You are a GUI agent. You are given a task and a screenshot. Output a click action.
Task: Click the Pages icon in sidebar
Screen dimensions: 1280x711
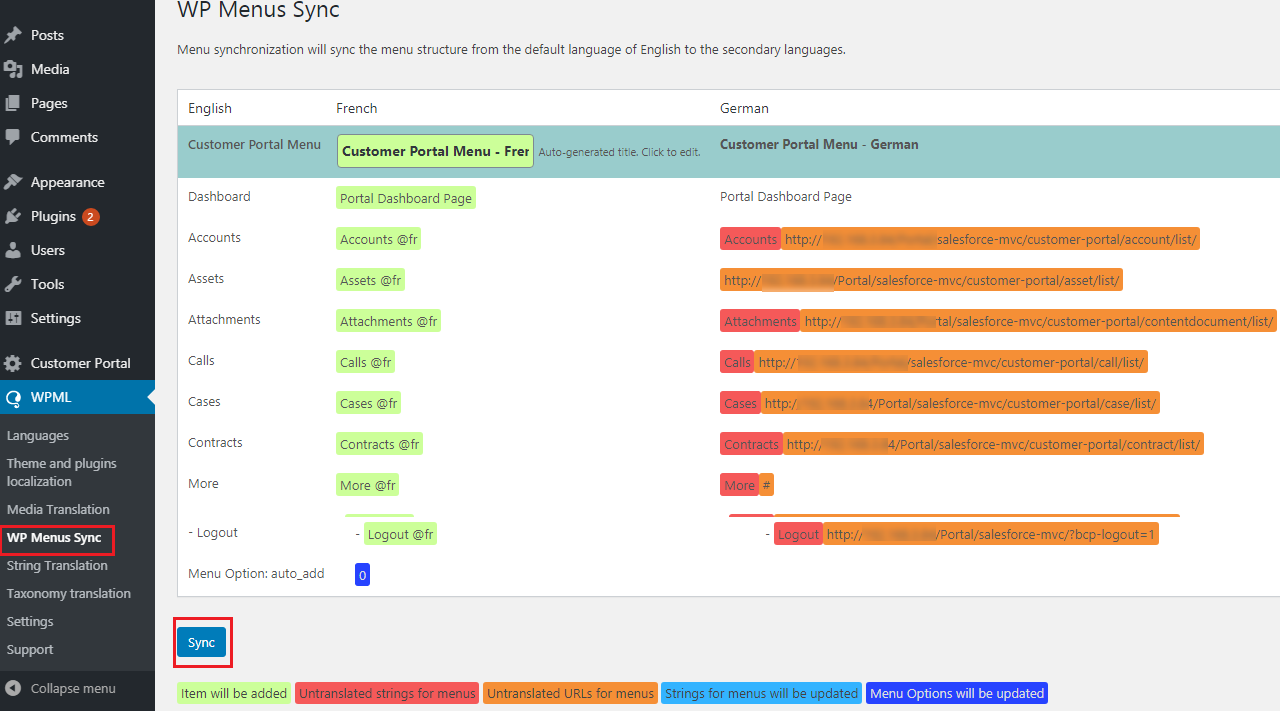(x=13, y=103)
